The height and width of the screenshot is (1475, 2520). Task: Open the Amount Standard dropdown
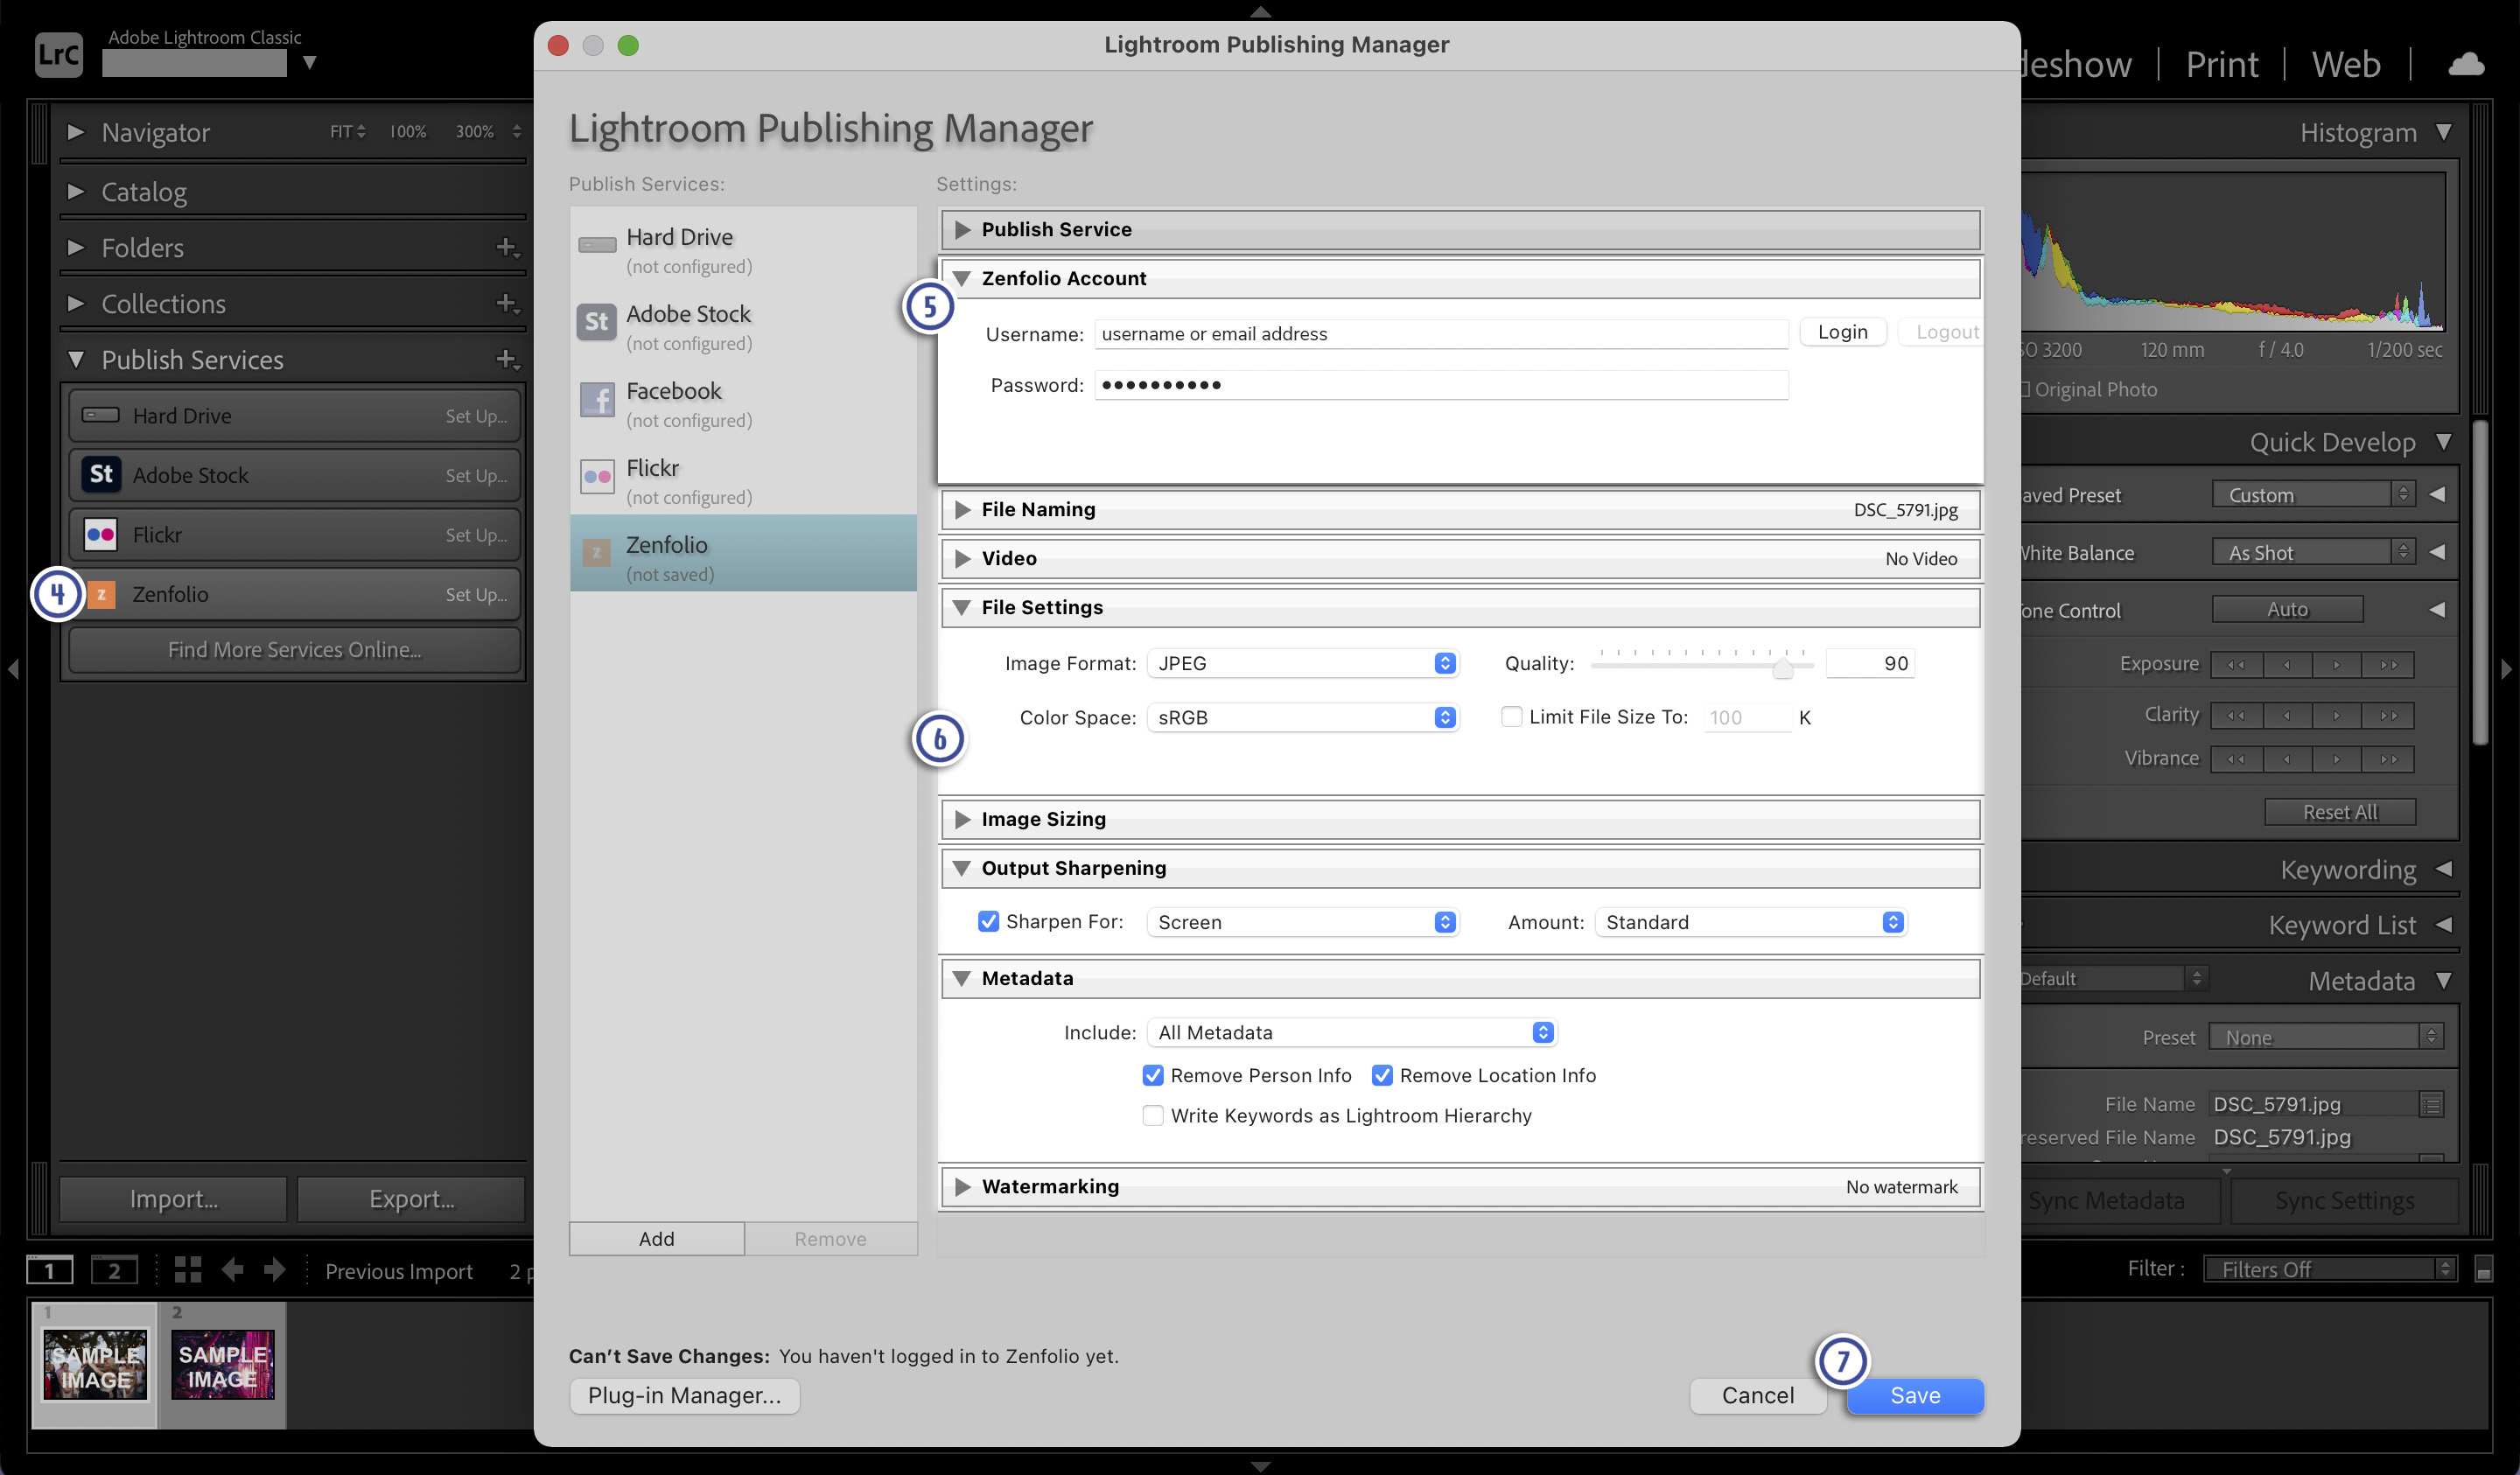[x=1750, y=922]
